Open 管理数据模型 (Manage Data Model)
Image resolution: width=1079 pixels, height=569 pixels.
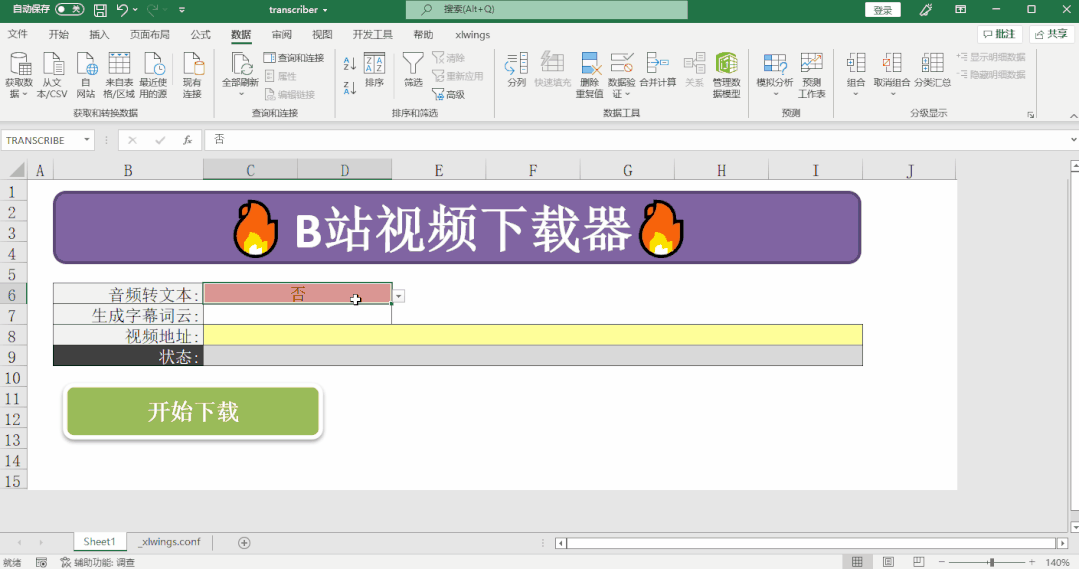(727, 74)
